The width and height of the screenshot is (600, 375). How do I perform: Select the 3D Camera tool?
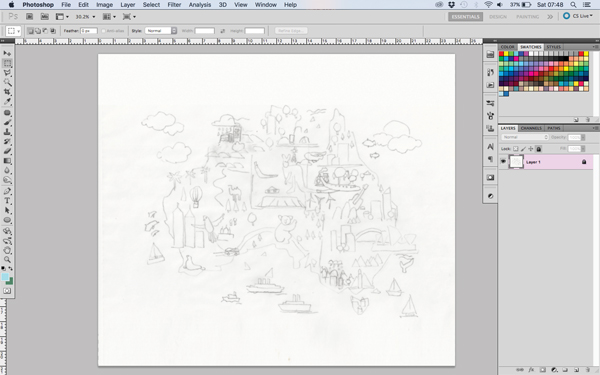[x=7, y=241]
